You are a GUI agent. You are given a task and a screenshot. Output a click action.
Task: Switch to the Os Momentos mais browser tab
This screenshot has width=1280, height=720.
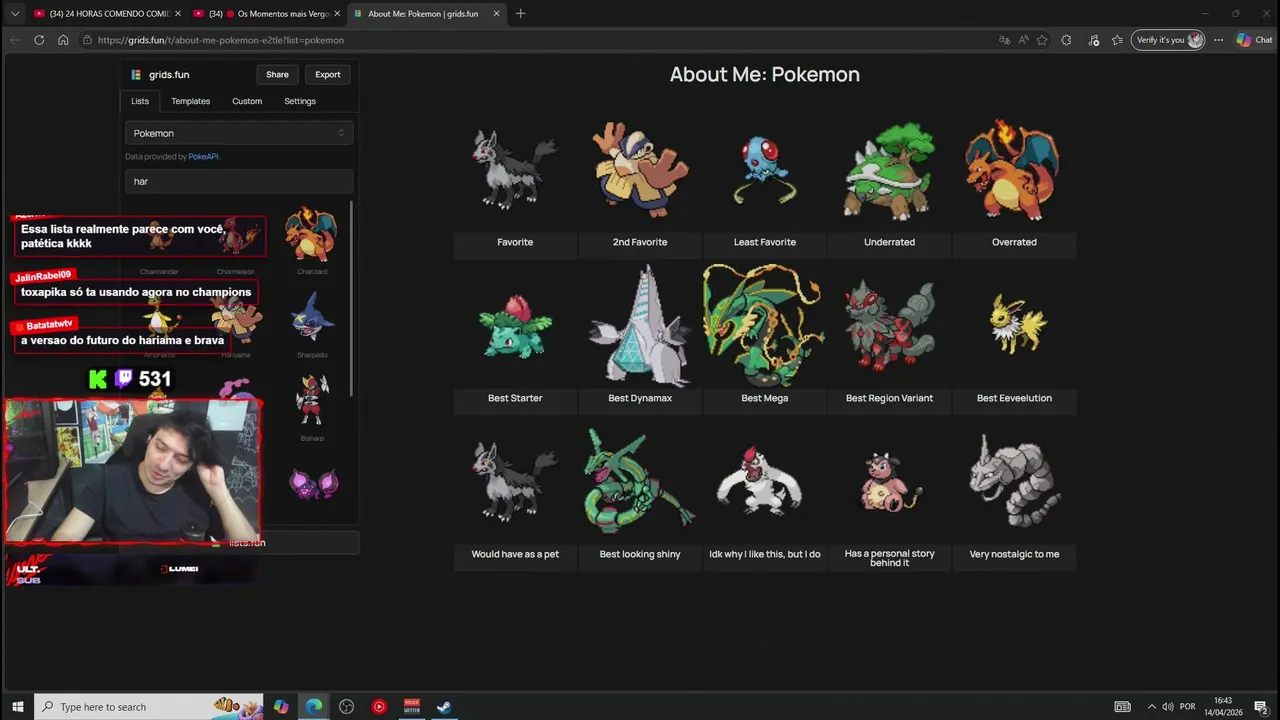tap(266, 14)
